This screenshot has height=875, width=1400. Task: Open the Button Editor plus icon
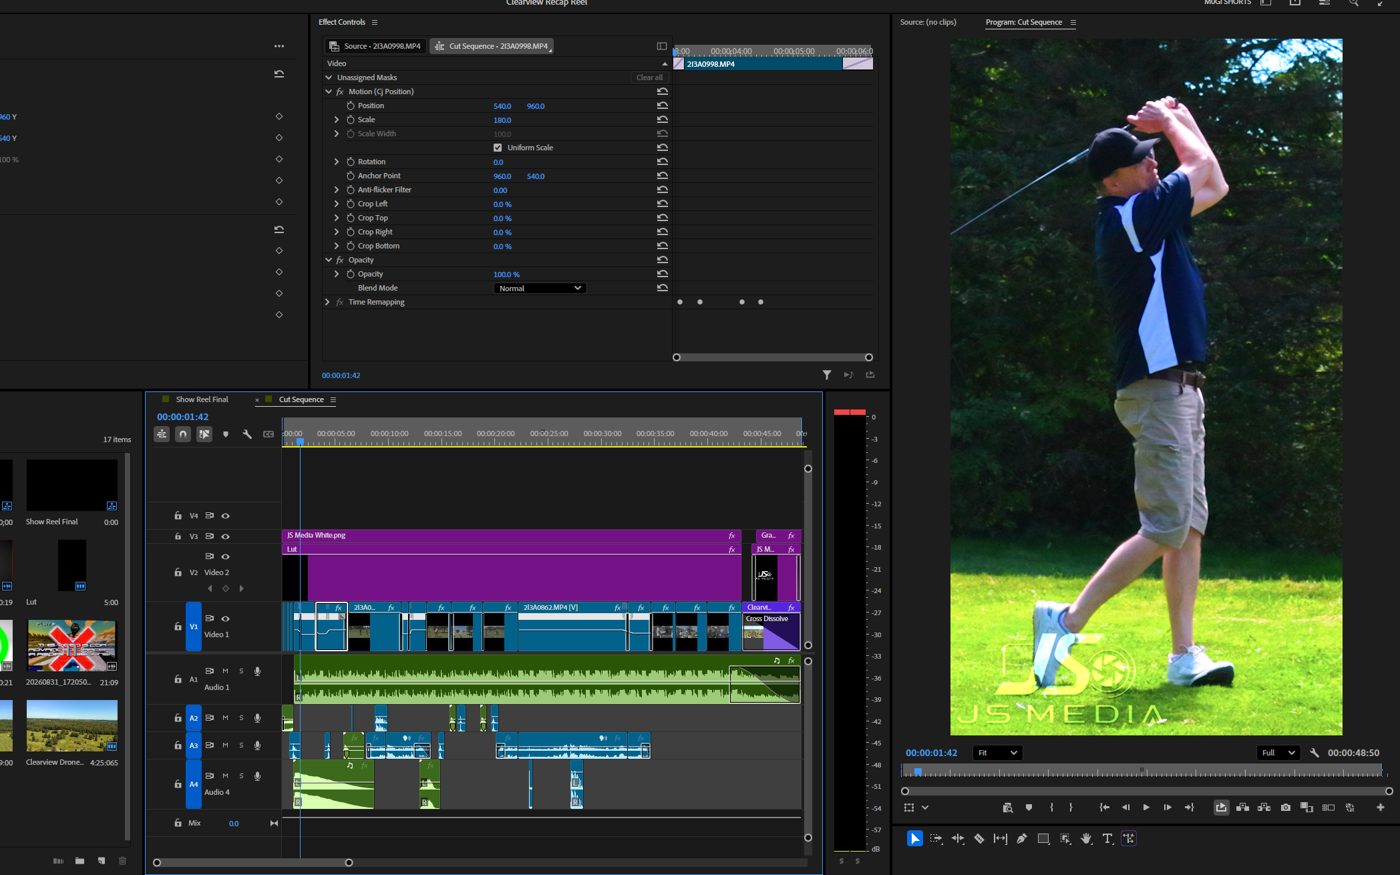[x=1380, y=807]
